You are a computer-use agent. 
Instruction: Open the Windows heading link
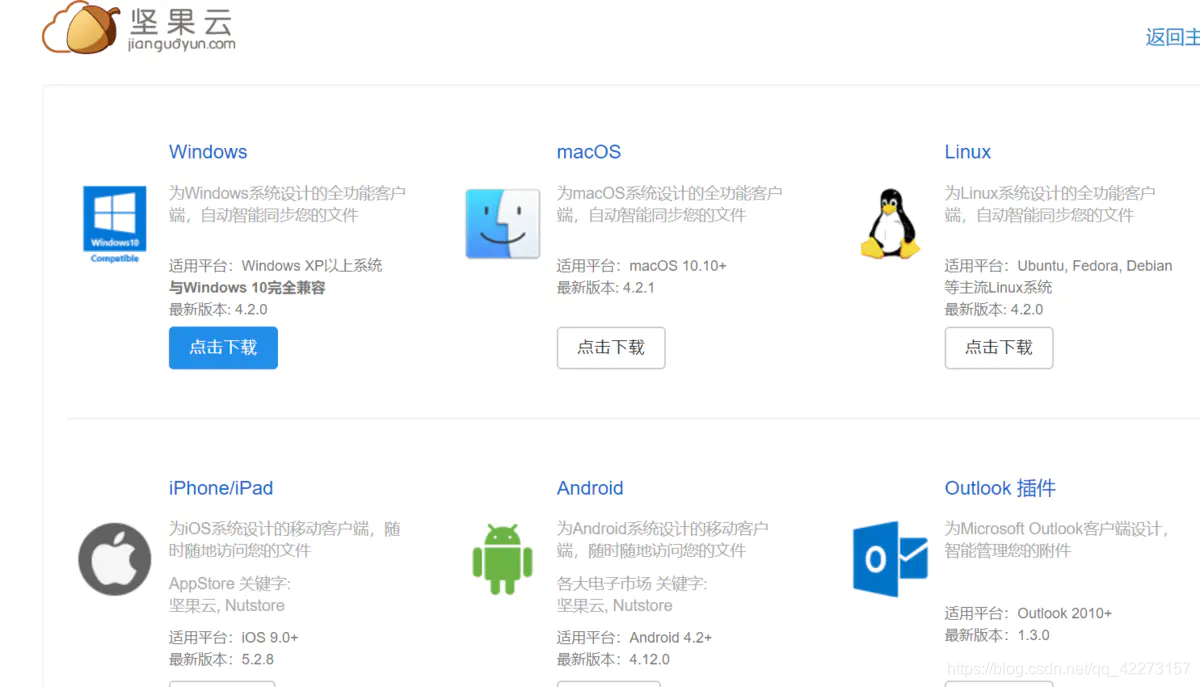point(208,152)
